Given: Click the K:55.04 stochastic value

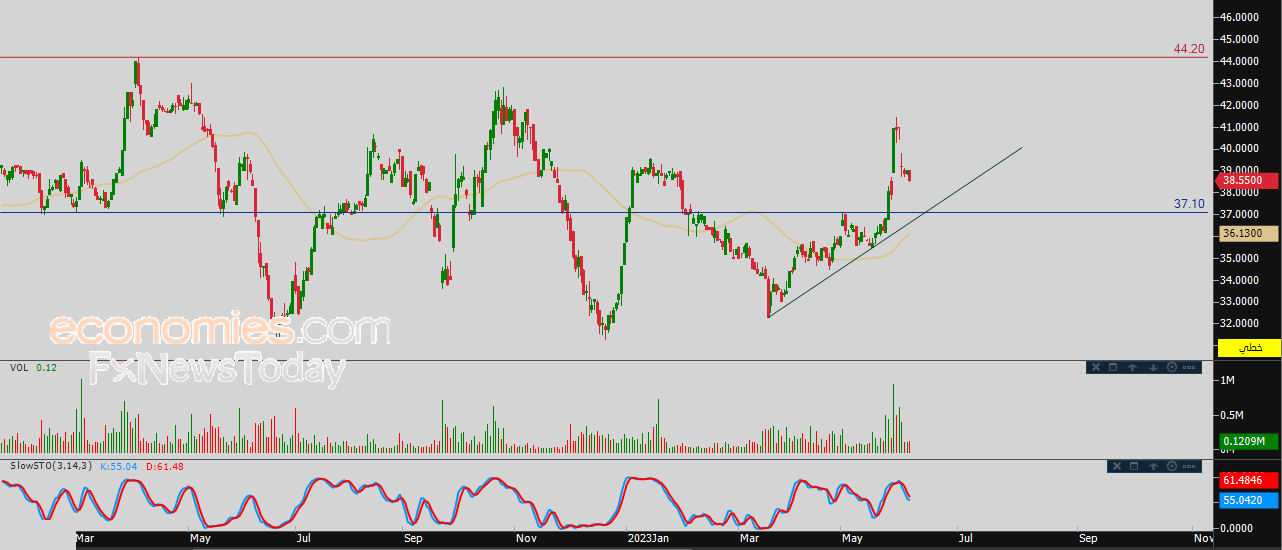Looking at the screenshot, I should [120, 466].
